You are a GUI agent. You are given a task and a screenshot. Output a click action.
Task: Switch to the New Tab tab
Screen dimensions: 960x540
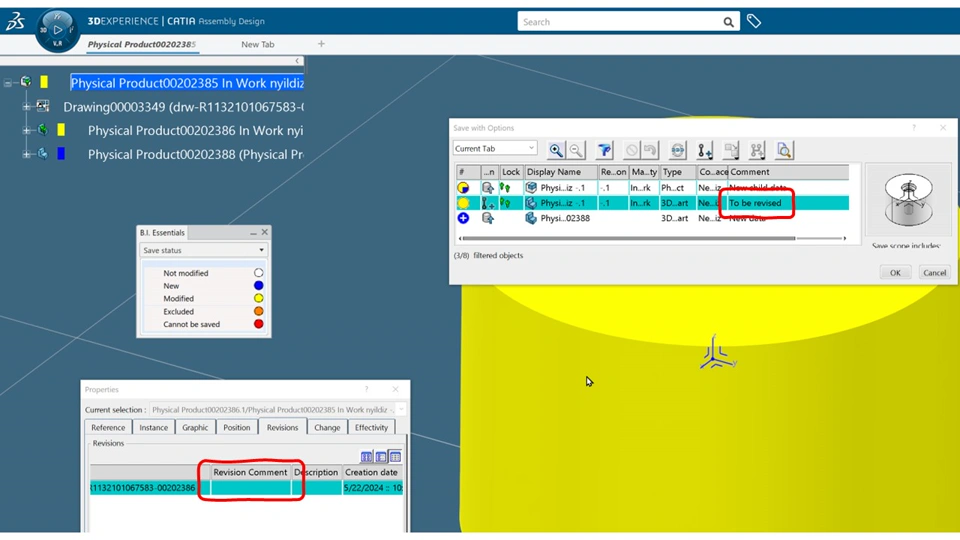click(258, 44)
